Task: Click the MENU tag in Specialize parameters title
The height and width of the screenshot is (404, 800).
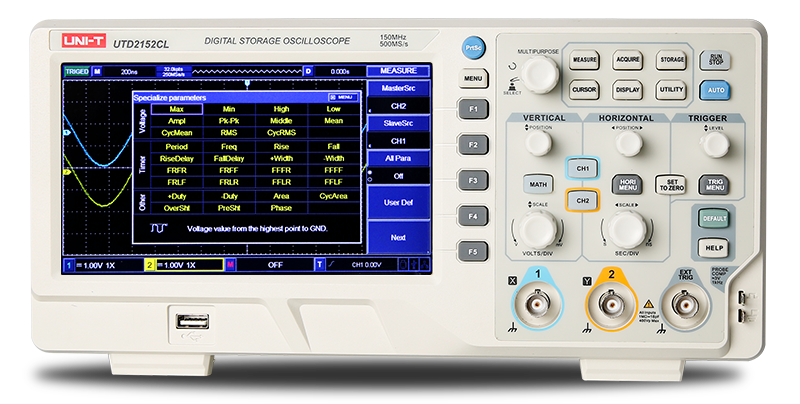Action: (x=343, y=97)
